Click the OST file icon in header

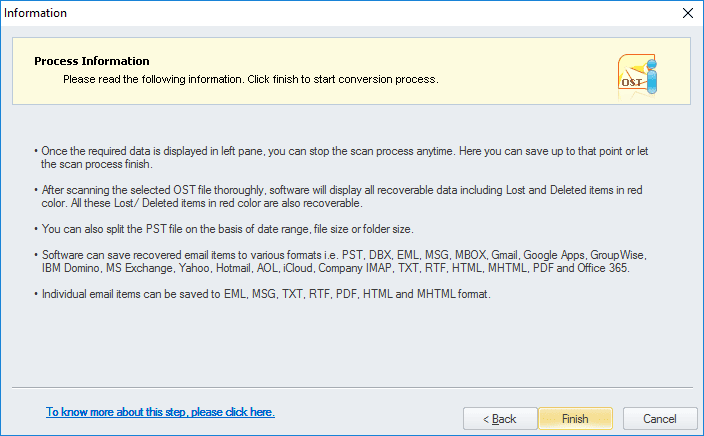point(633,76)
